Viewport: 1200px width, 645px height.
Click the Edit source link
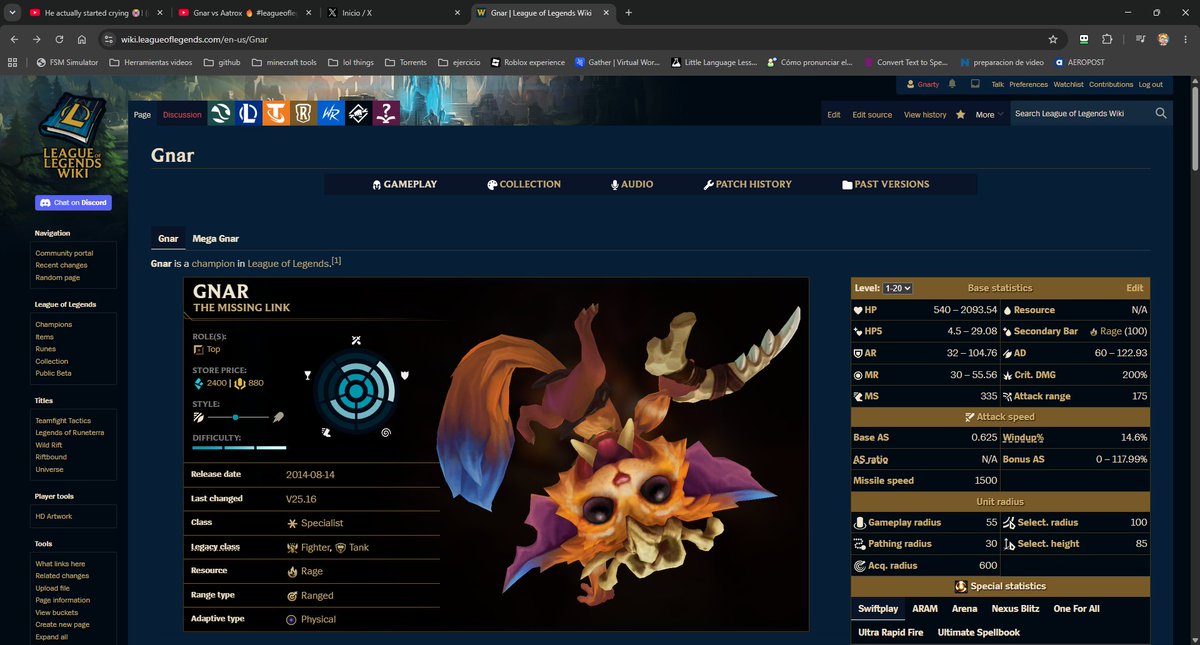pos(872,114)
